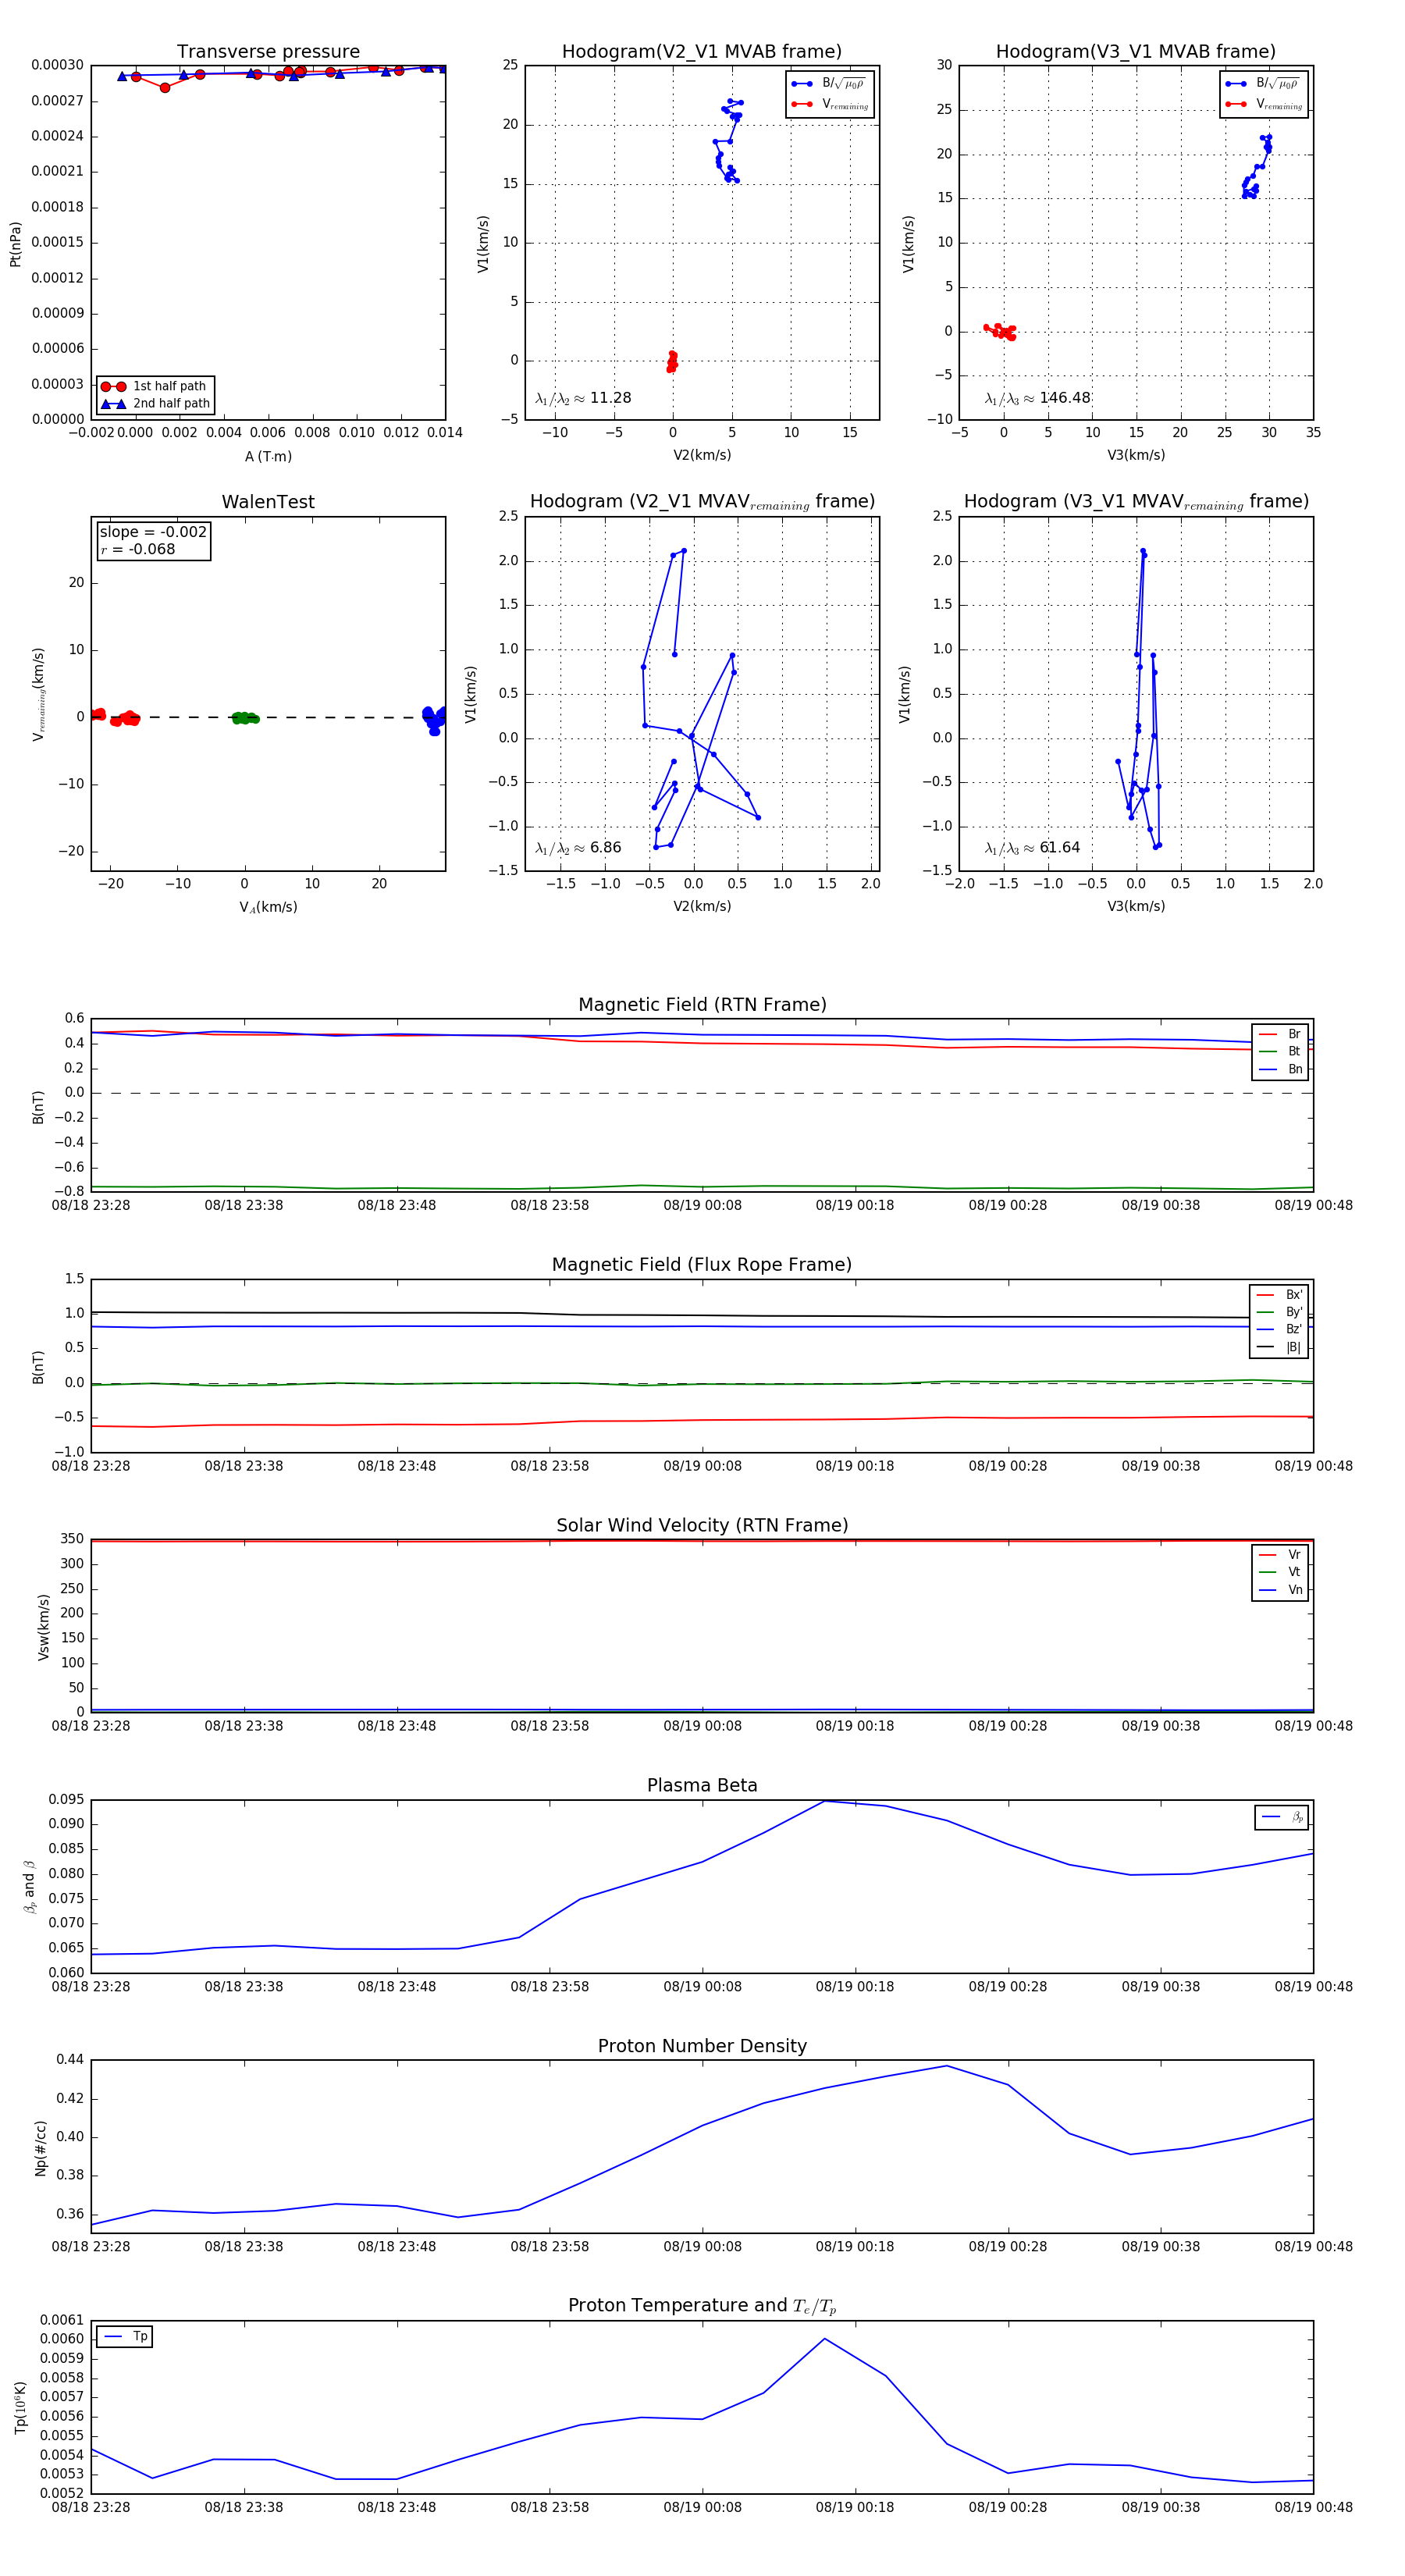Screen dimensions: 1405x2576
Task: Click the 'Vn' legend entry
Action: 1280,1590
